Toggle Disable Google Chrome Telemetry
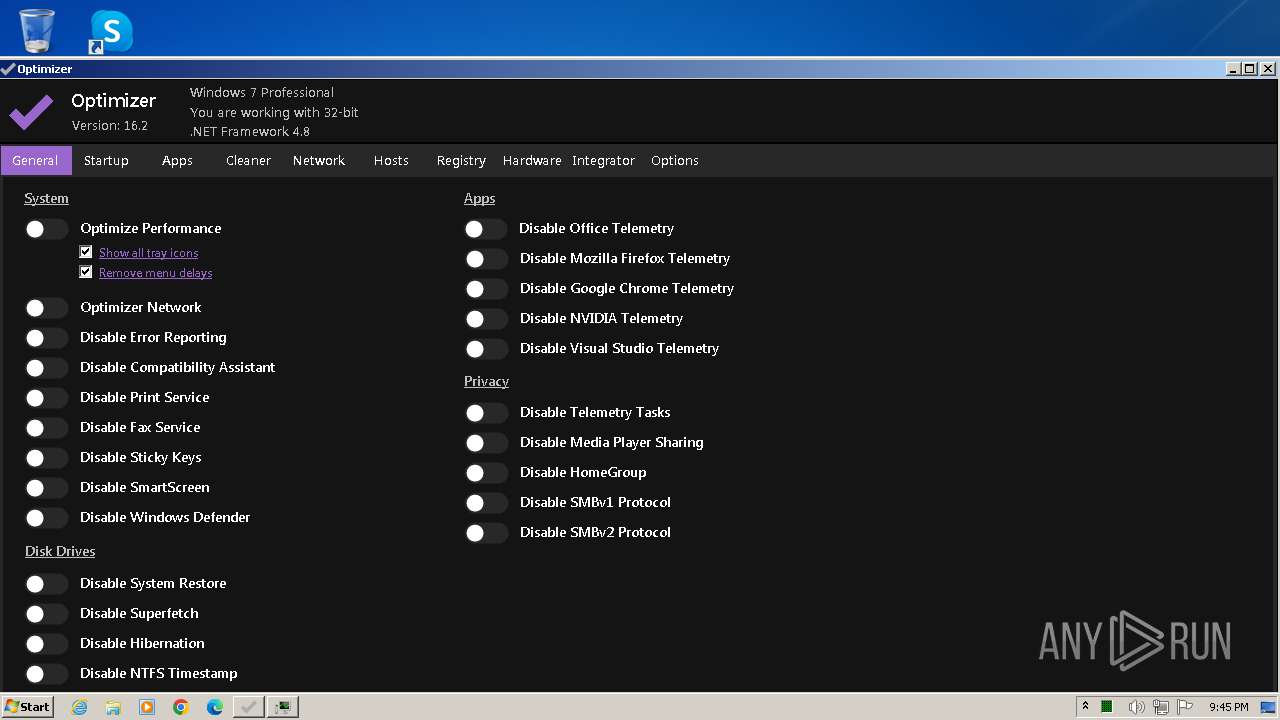1280x720 pixels. click(486, 289)
